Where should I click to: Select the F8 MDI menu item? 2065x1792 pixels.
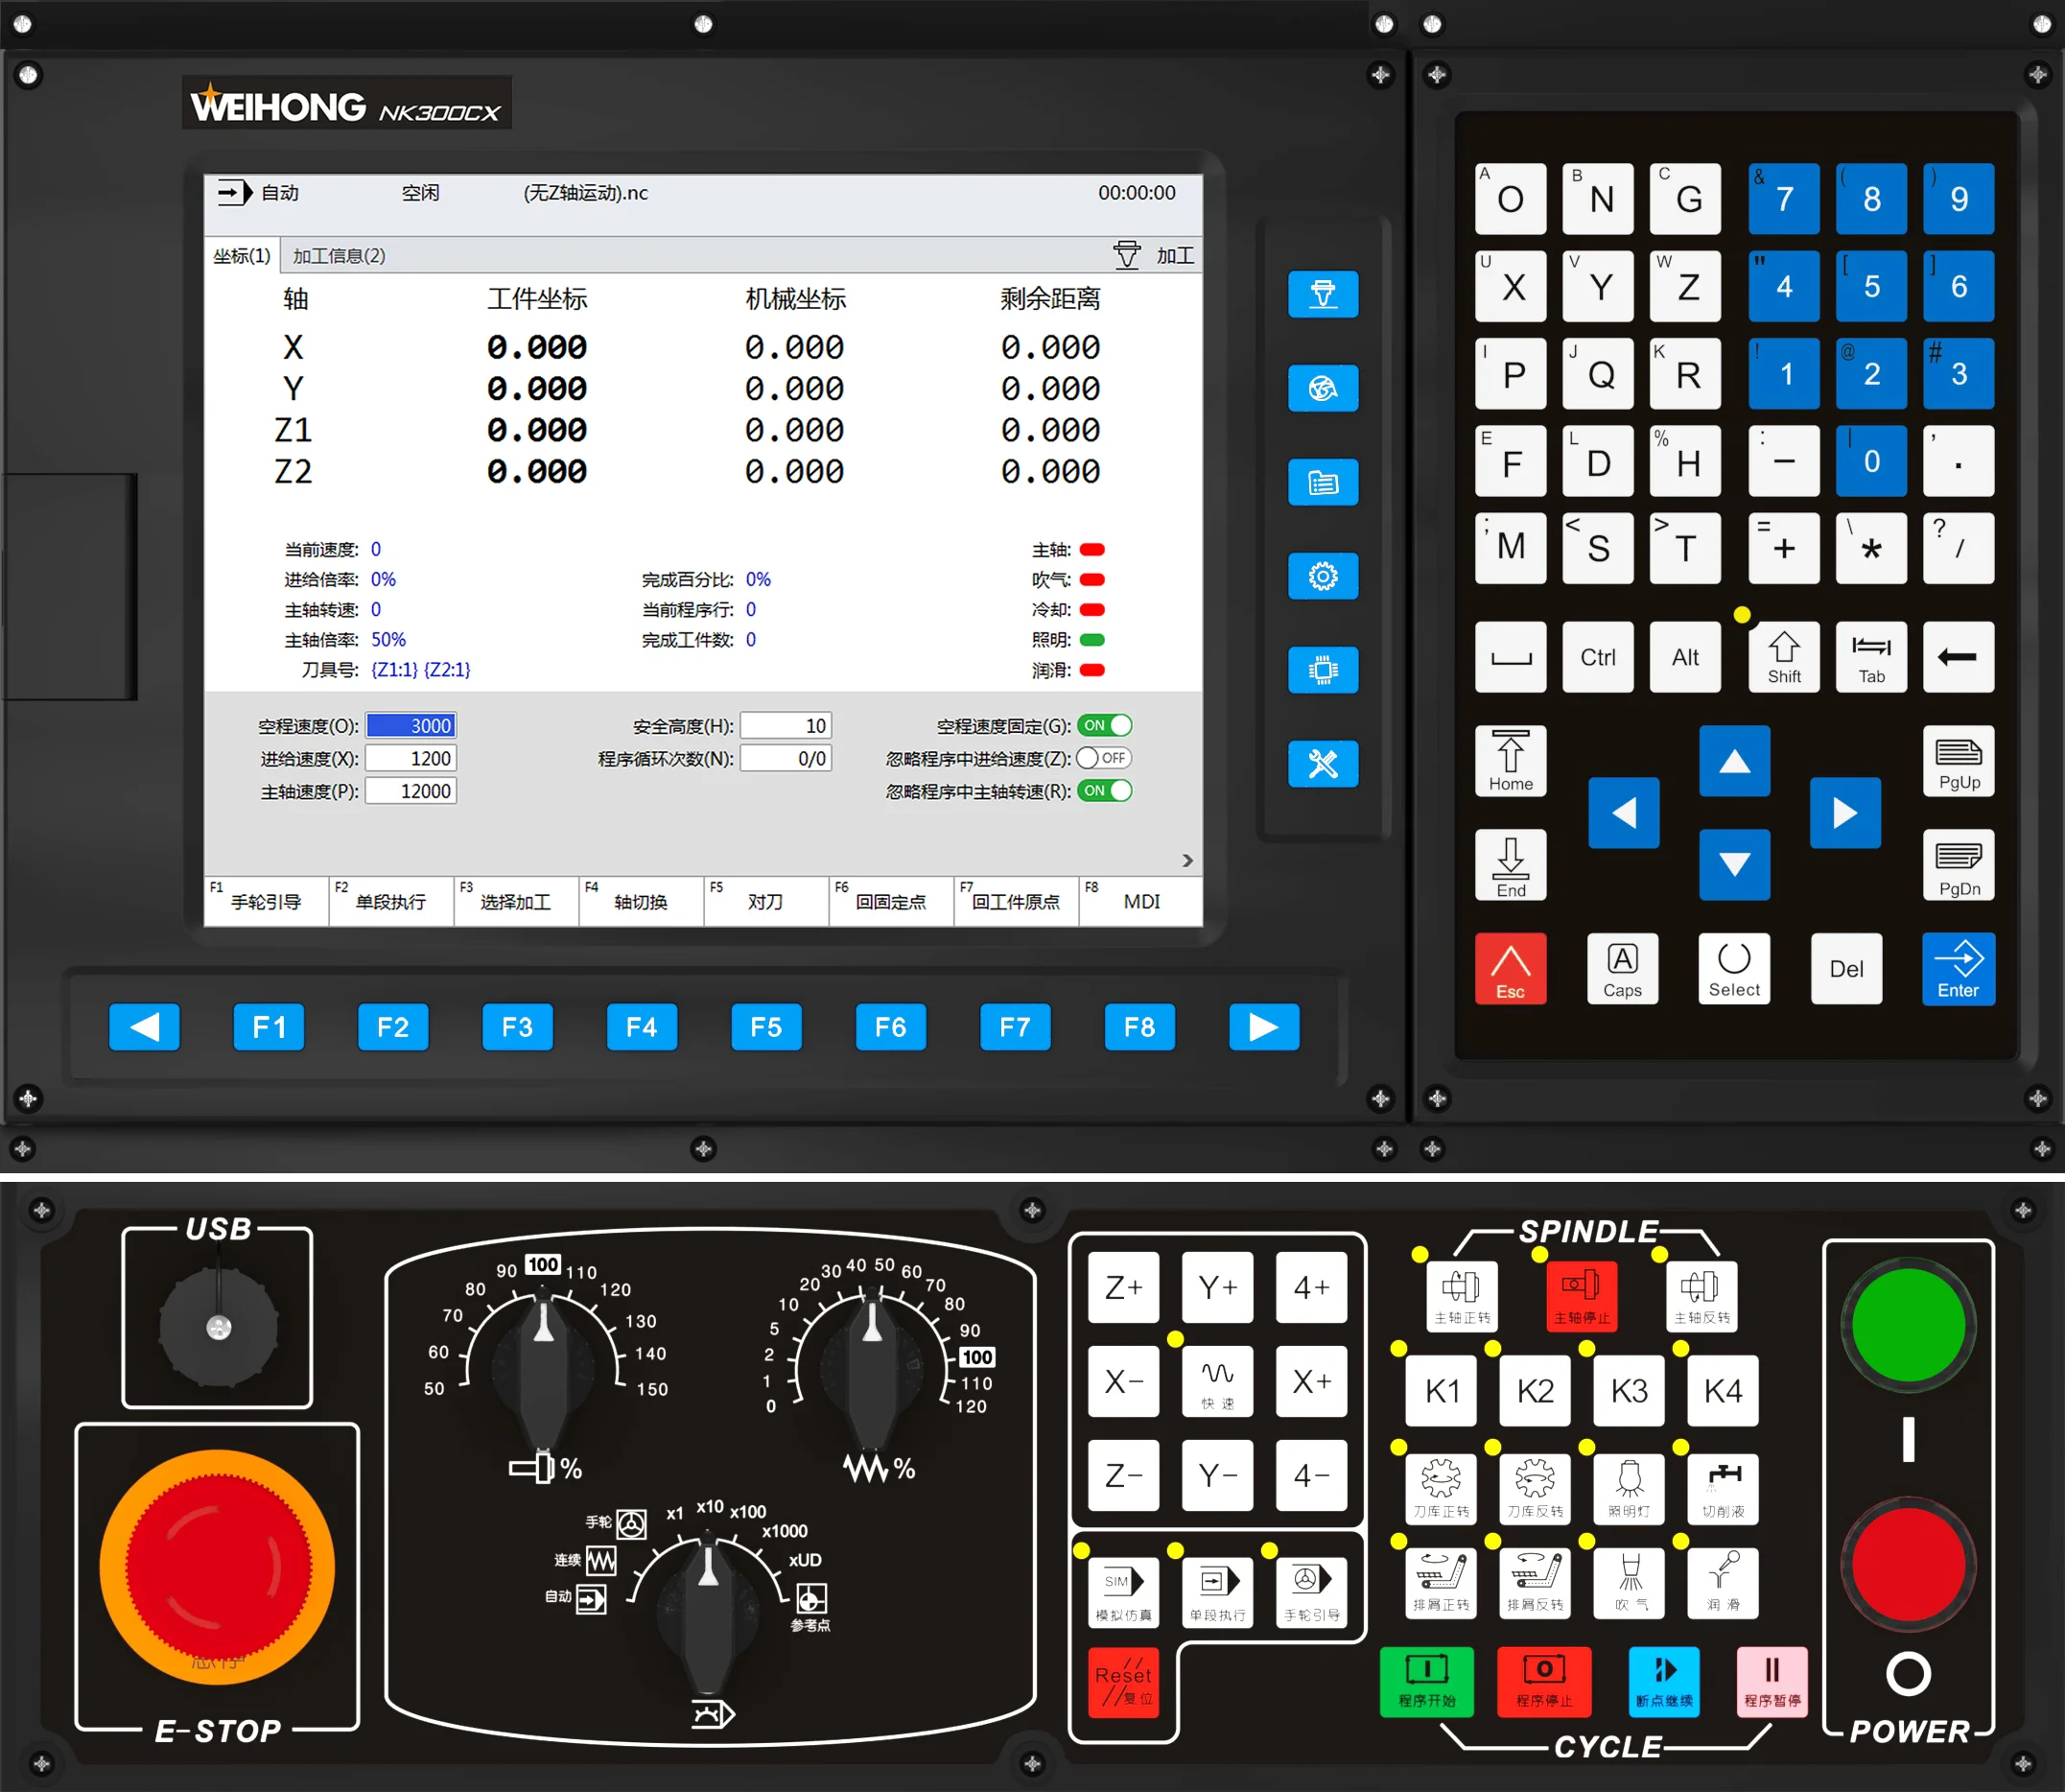[1140, 901]
